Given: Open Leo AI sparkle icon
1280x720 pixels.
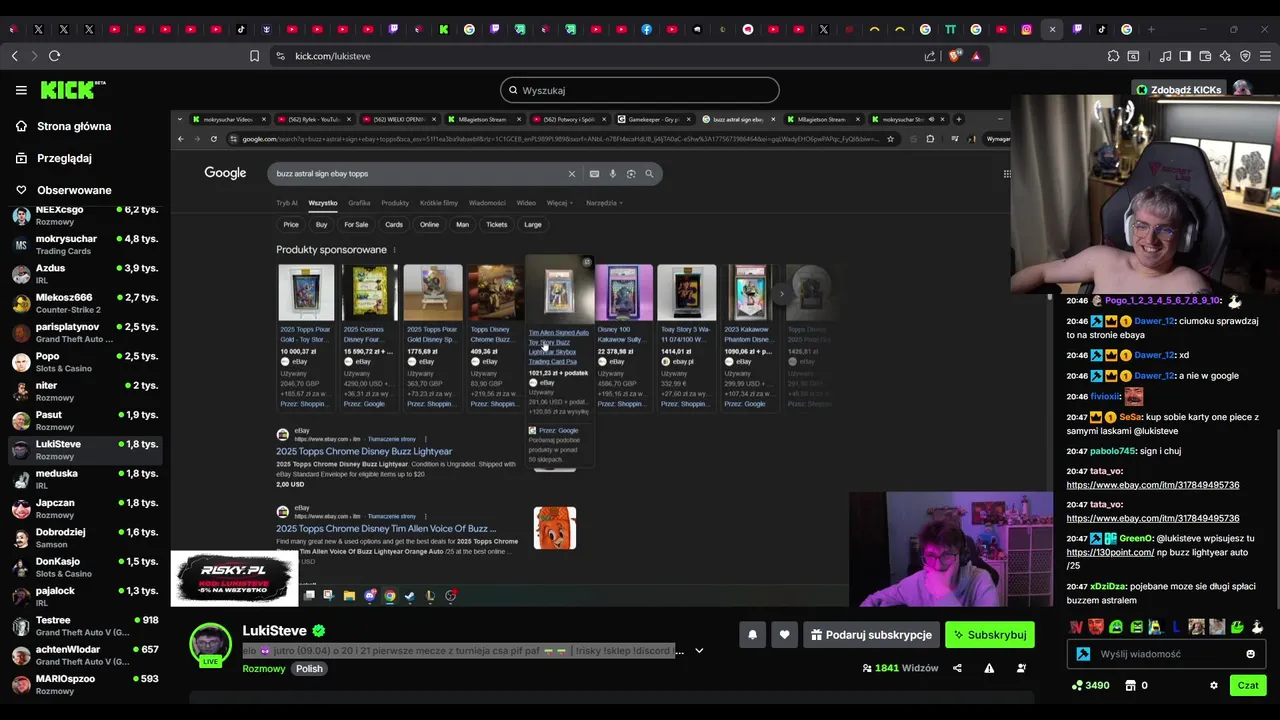Looking at the screenshot, I should click(x=1225, y=56).
